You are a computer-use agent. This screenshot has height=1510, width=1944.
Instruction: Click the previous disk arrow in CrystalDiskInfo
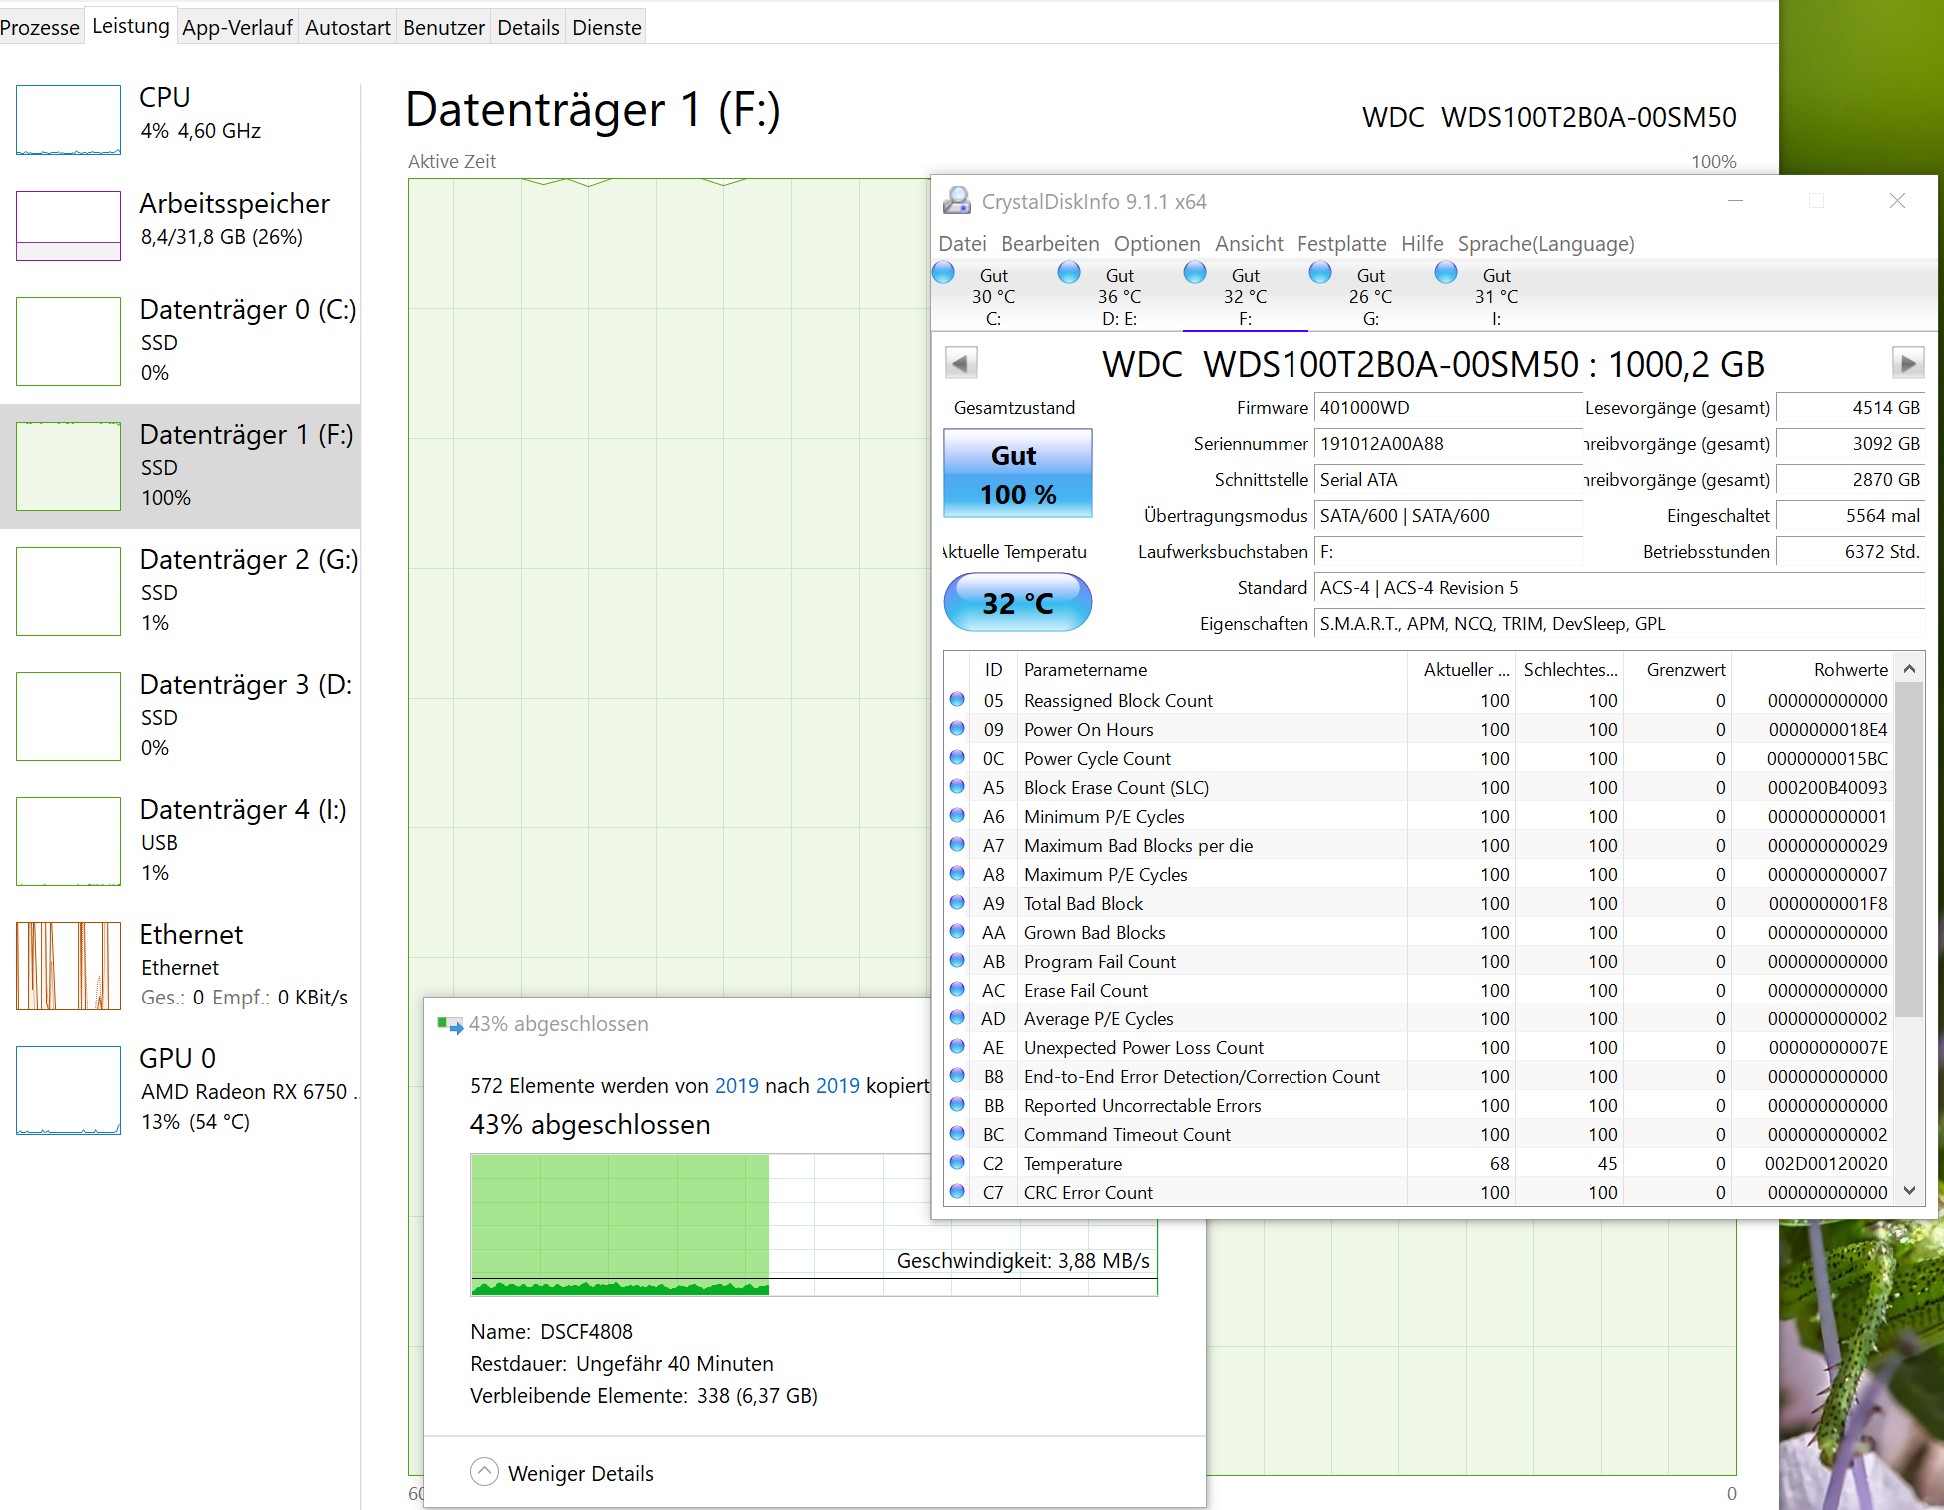pos(960,363)
